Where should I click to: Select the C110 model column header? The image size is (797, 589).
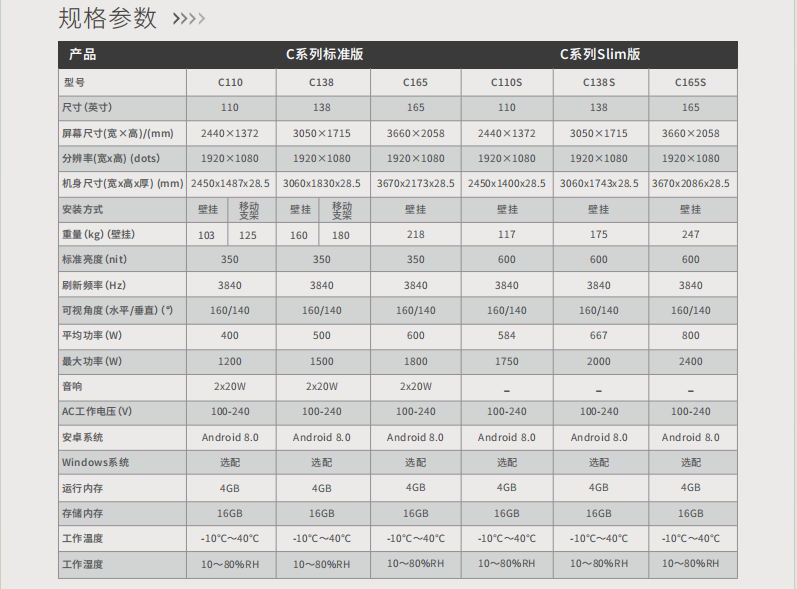230,82
